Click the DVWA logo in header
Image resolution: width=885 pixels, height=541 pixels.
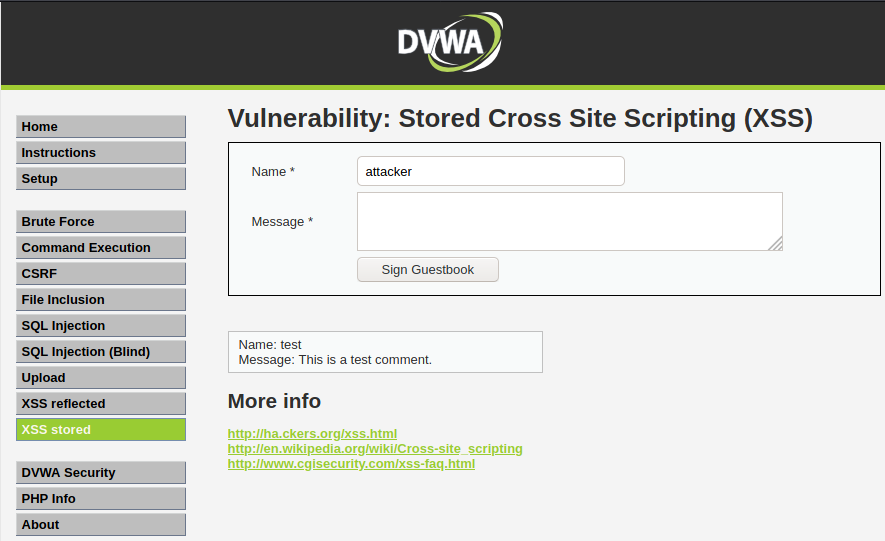click(x=450, y=42)
